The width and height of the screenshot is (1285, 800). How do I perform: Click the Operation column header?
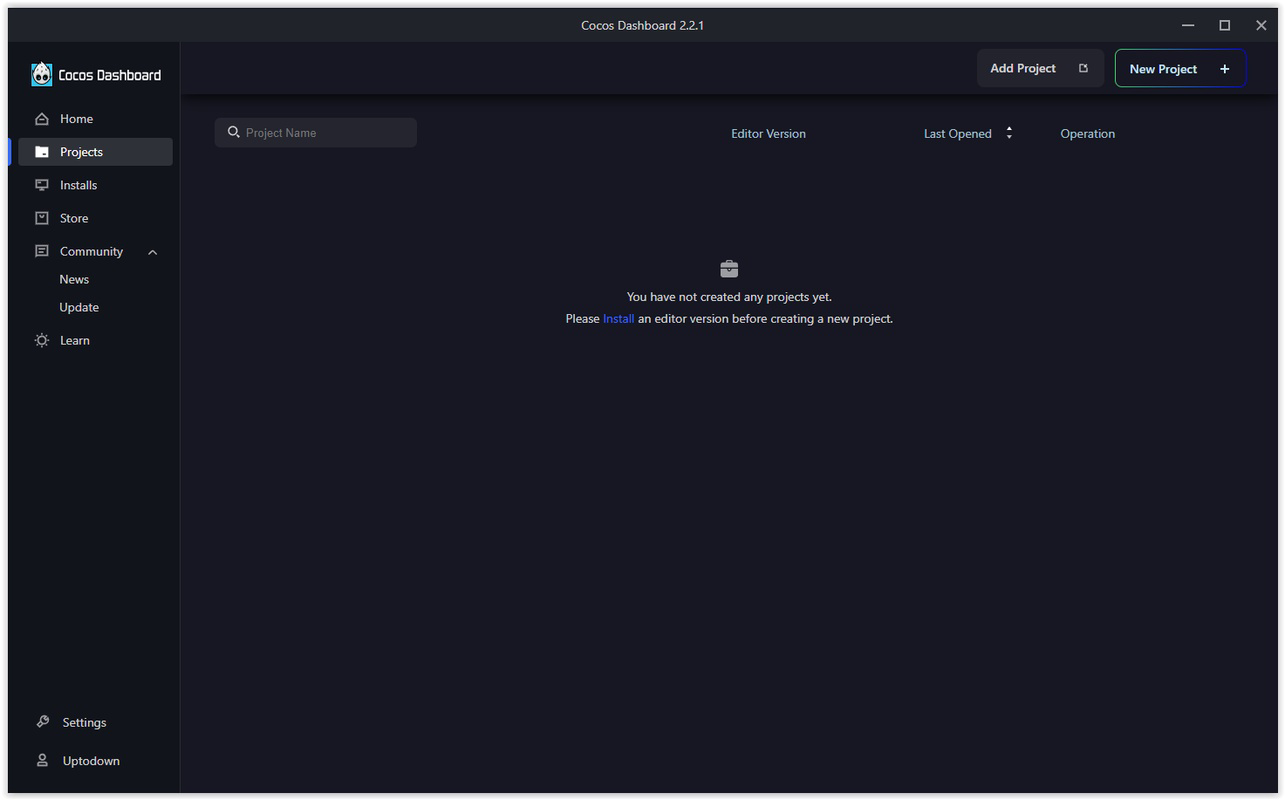pos(1087,133)
